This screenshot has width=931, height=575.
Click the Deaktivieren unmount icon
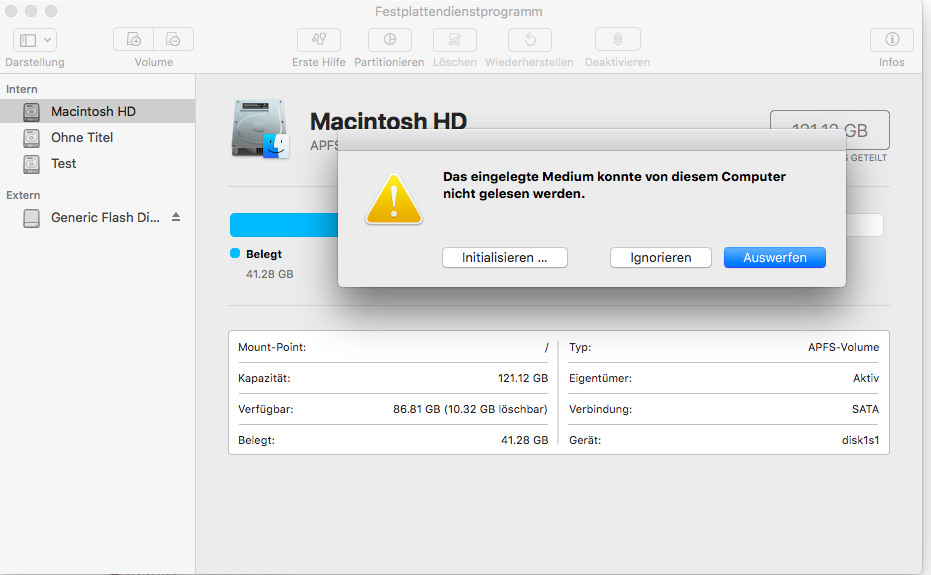618,39
